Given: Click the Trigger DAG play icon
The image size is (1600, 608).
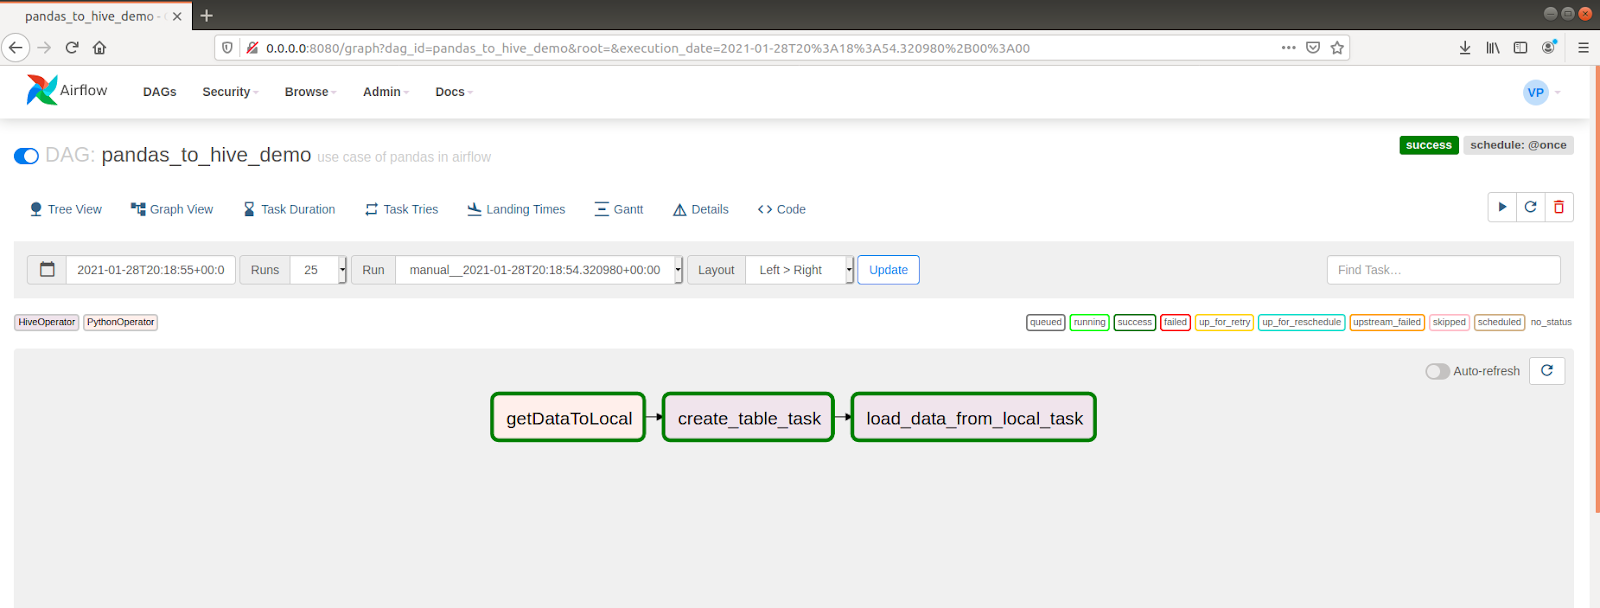Looking at the screenshot, I should [1502, 207].
